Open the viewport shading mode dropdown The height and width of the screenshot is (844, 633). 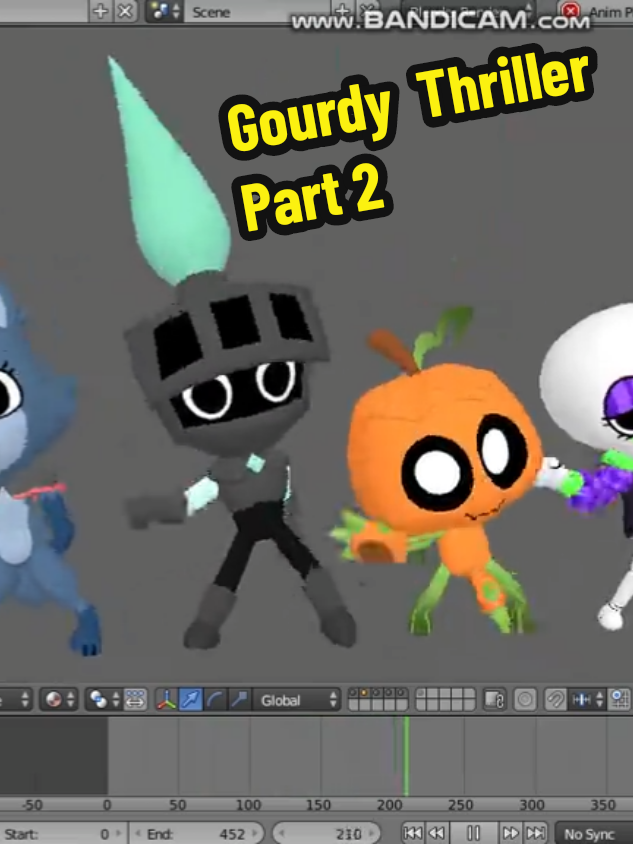(60, 700)
